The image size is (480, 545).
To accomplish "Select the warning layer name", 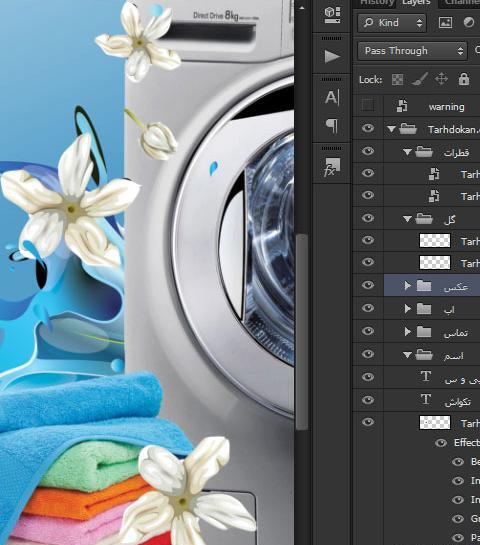I will click(446, 107).
